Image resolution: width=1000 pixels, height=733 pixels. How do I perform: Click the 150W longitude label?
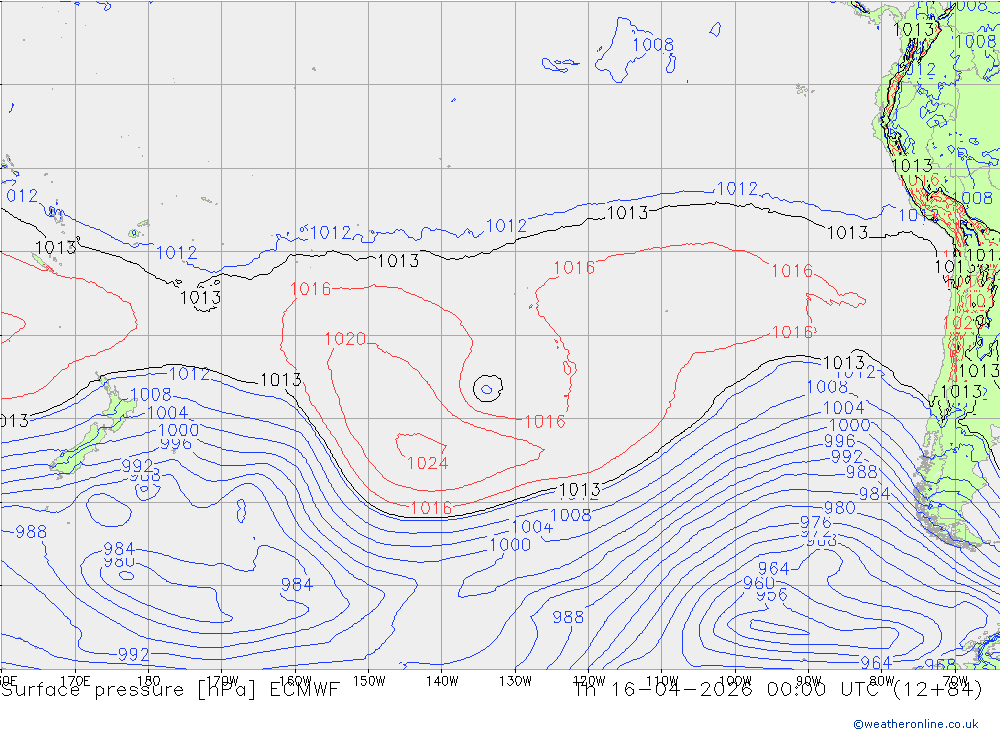tap(369, 681)
